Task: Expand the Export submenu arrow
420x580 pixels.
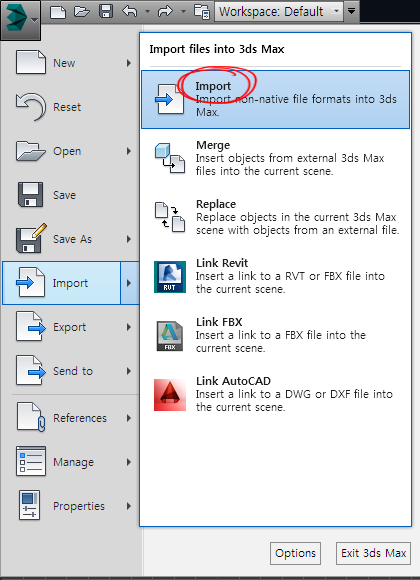Action: [129, 327]
